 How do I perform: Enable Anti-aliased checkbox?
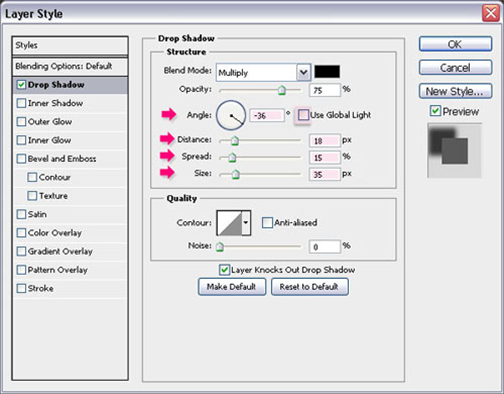267,222
